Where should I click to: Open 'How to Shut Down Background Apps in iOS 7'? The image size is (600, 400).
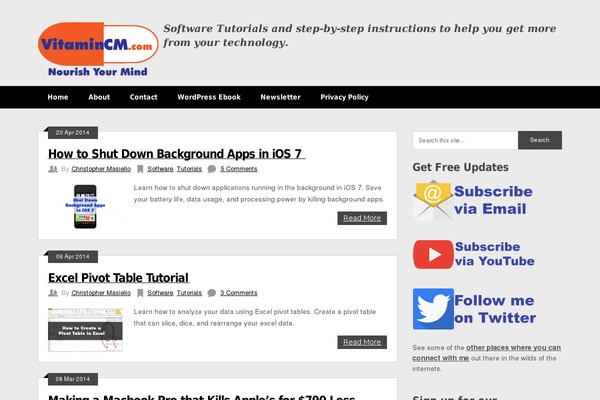(x=176, y=153)
